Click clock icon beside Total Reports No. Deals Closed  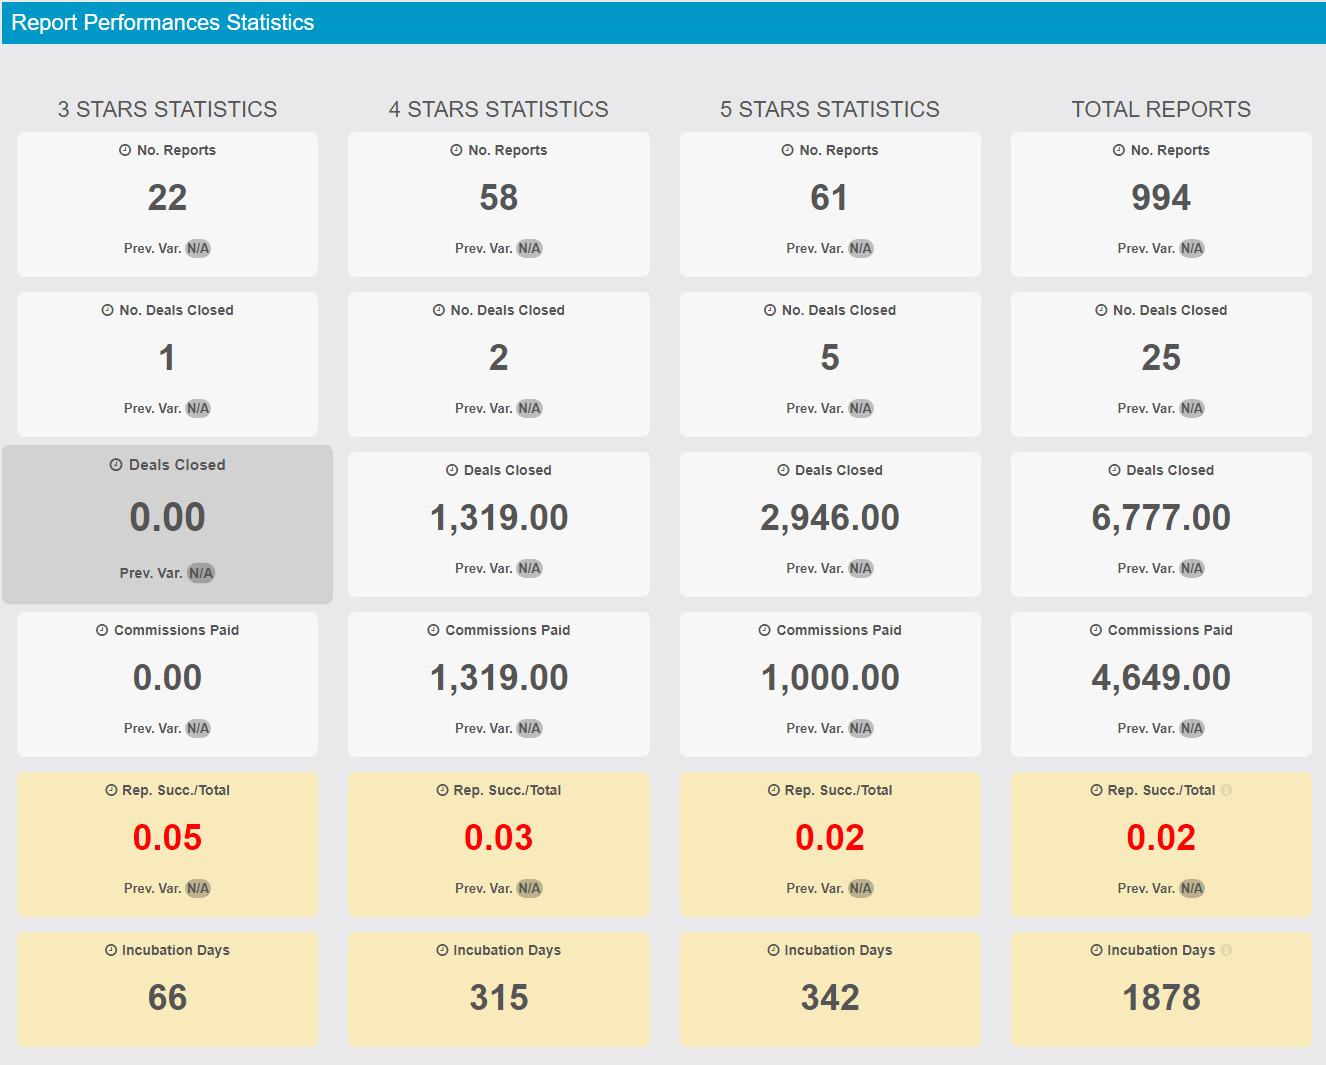click(x=1101, y=310)
